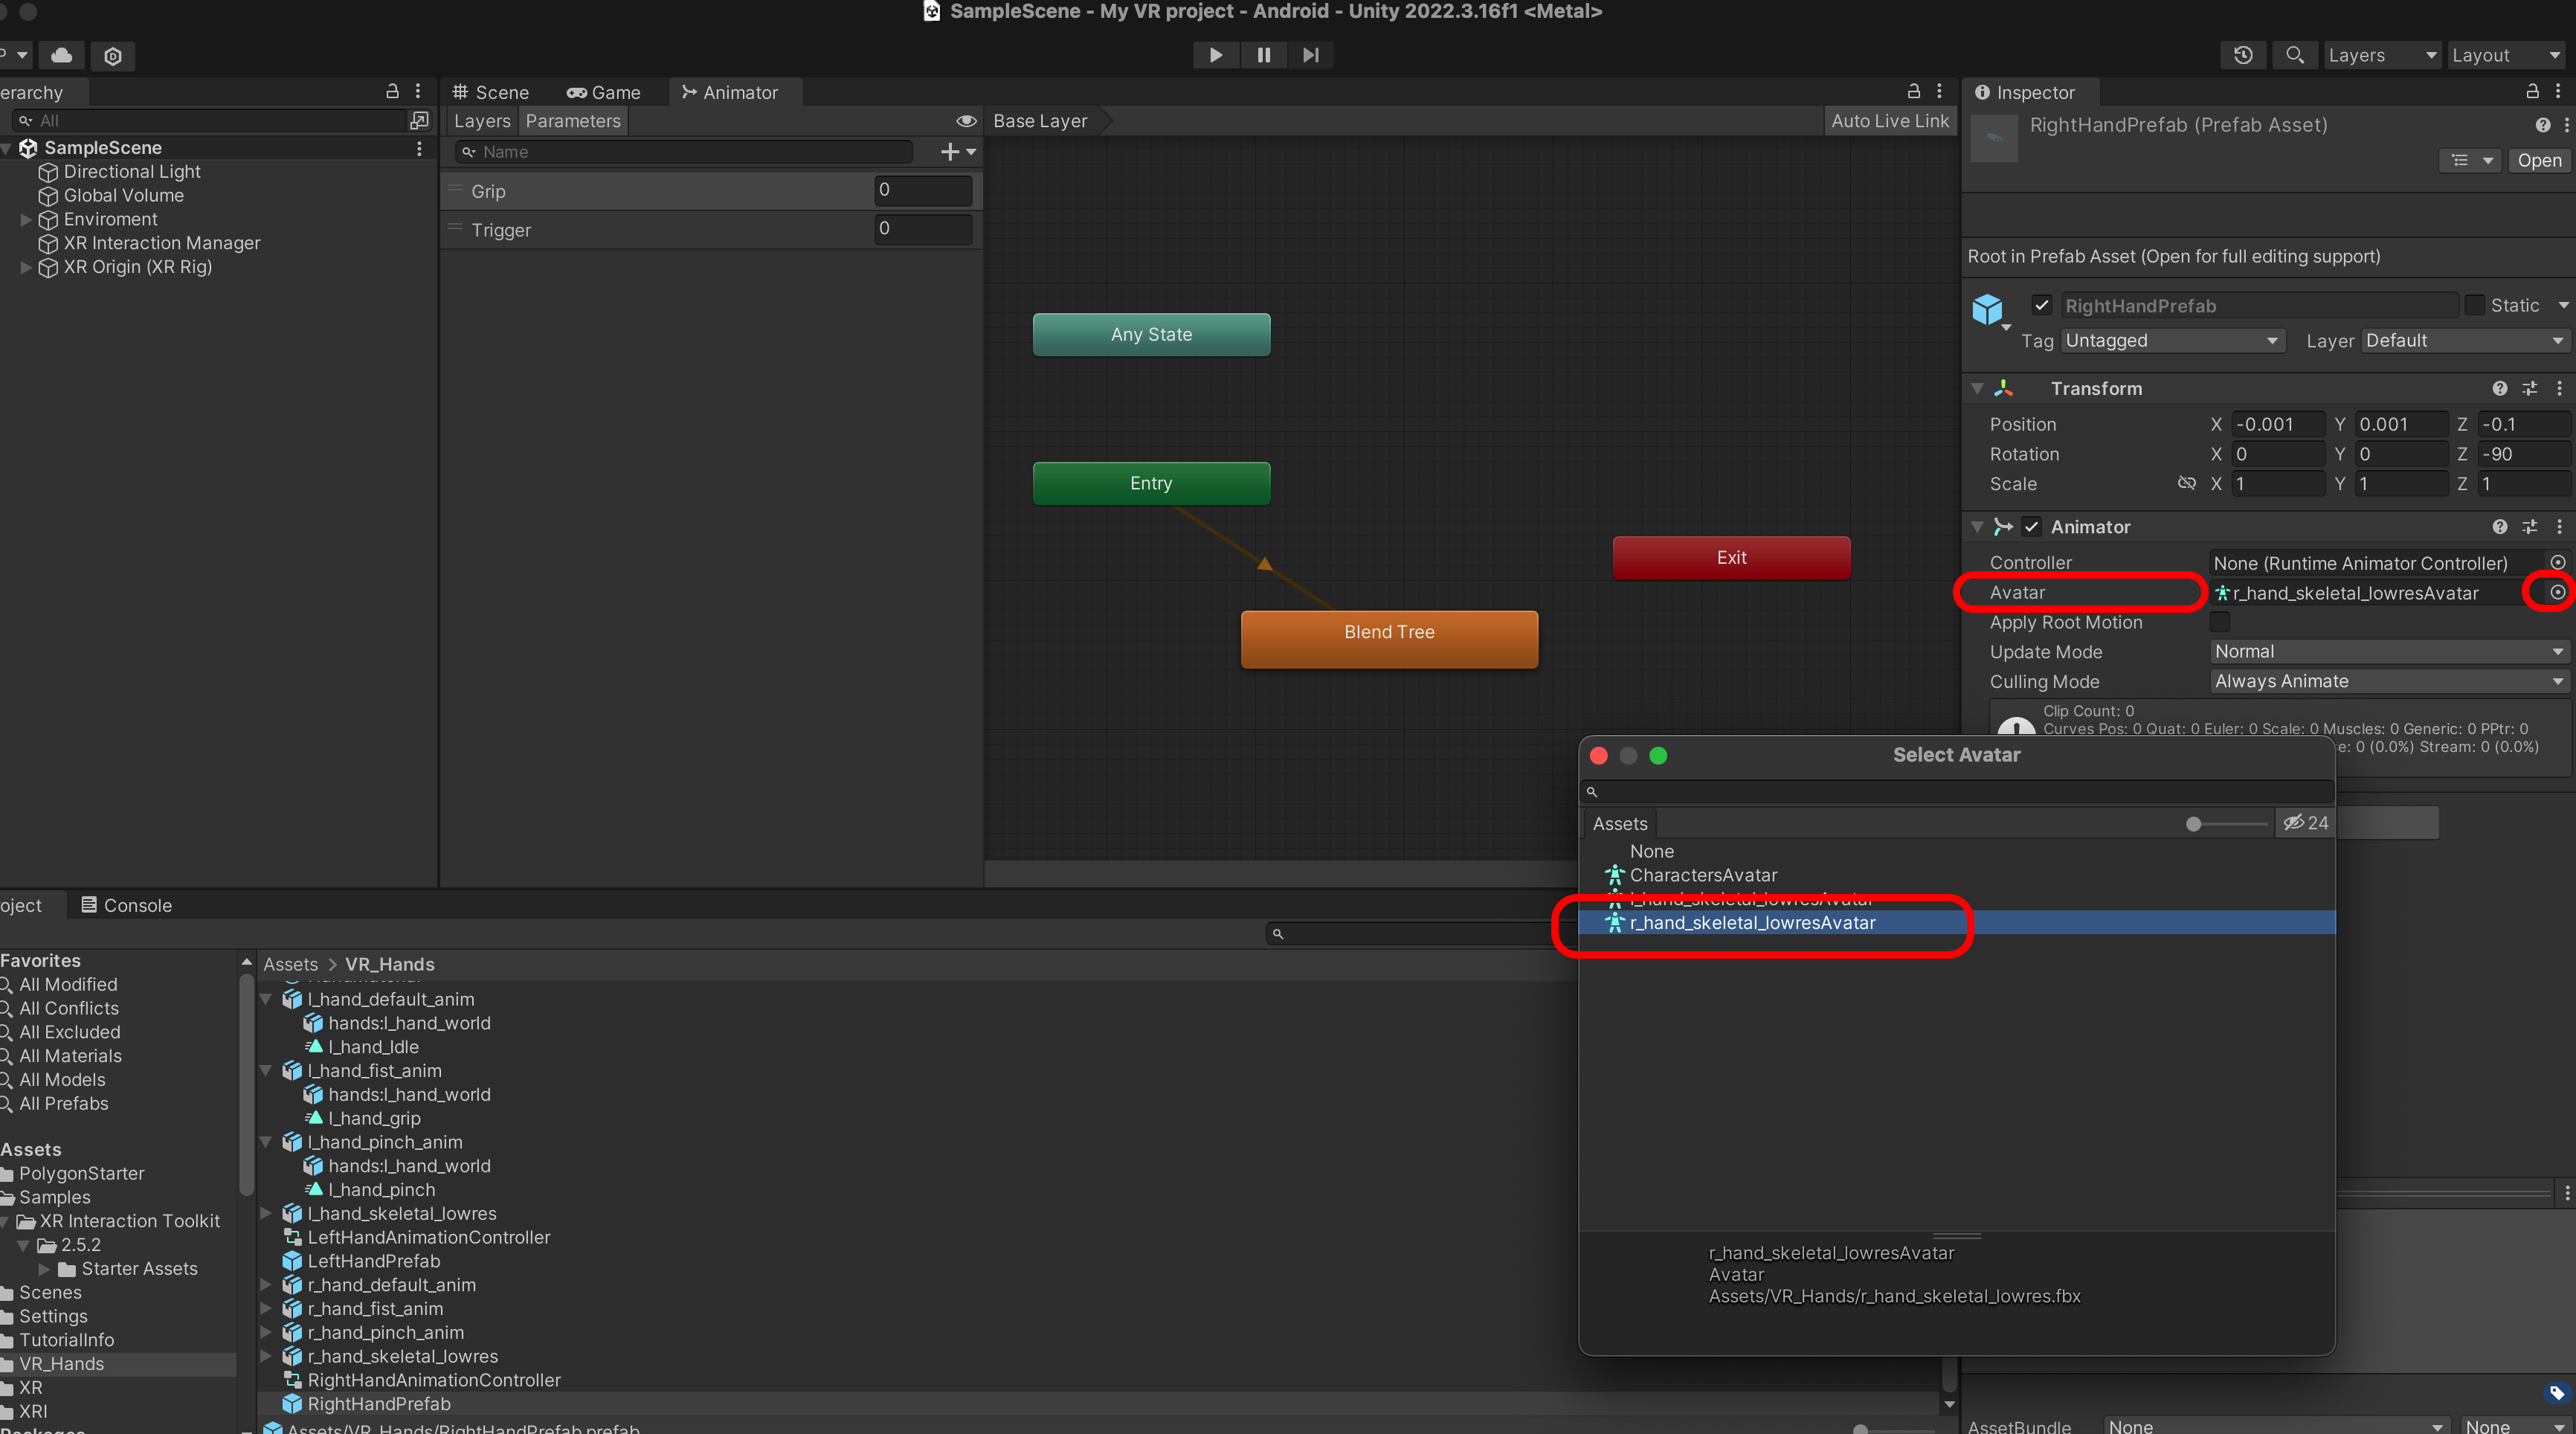
Task: Toggle the Animator layer visibility eye icon
Action: click(965, 121)
